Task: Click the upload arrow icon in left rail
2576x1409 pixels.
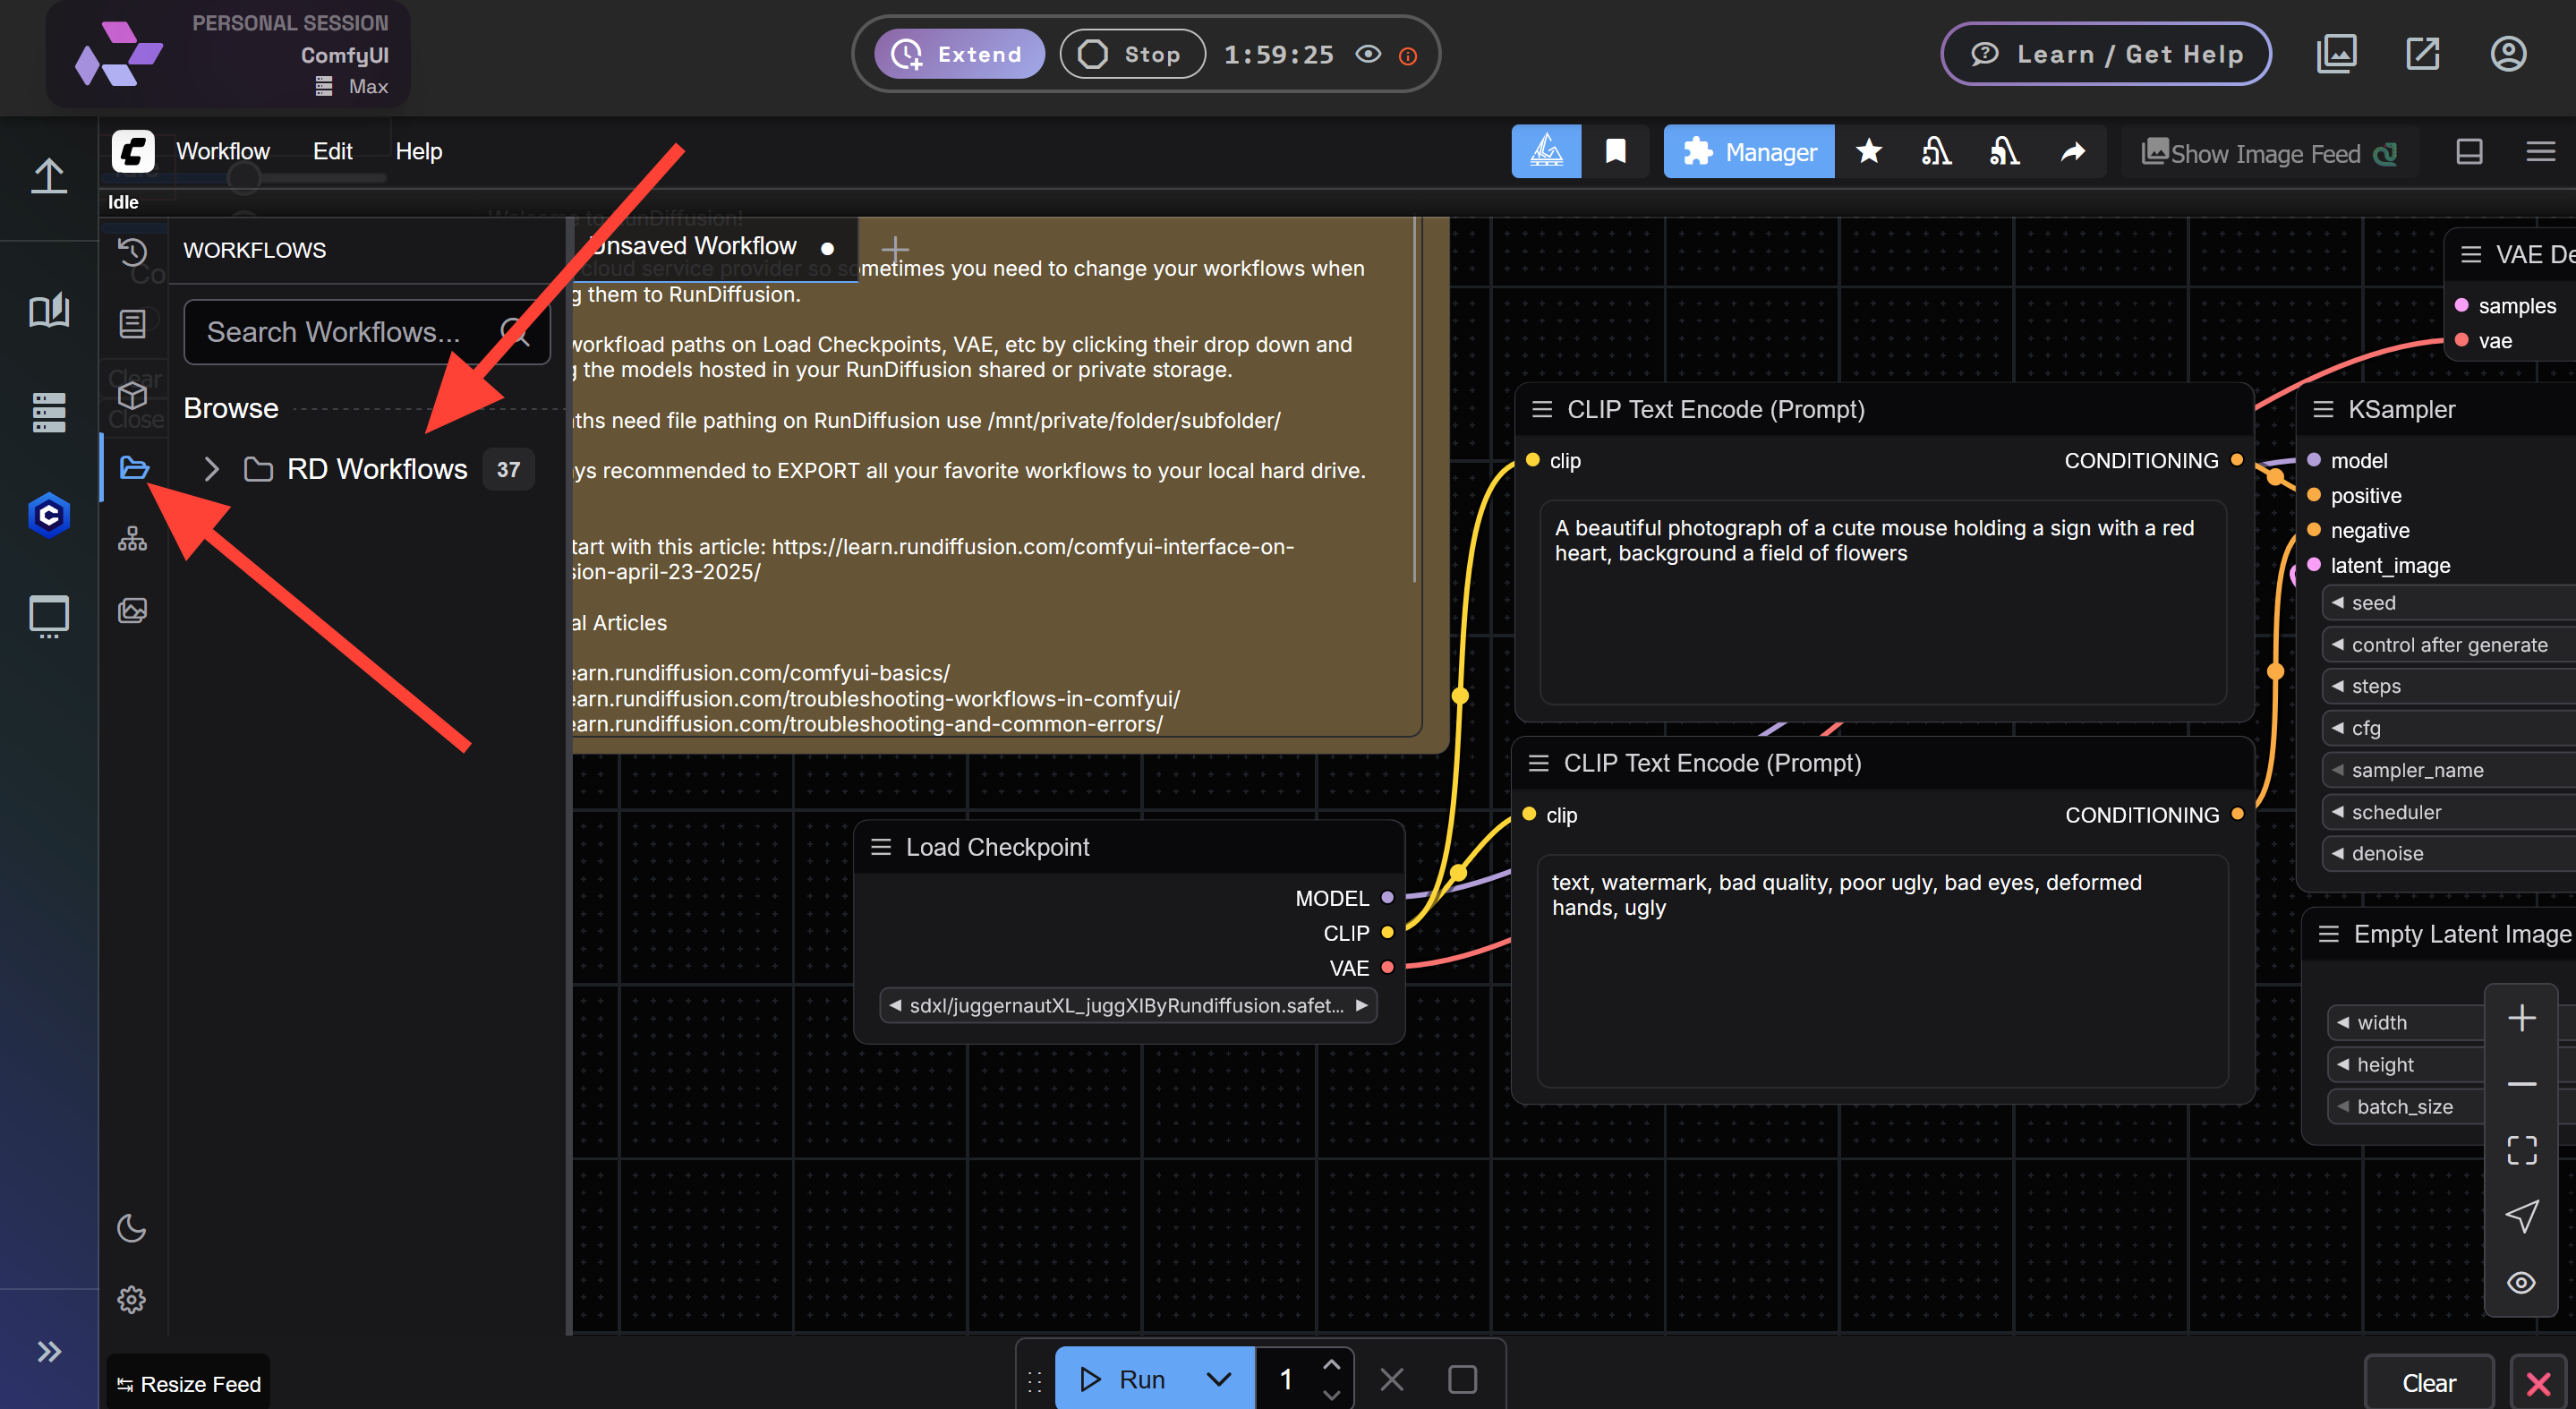Action: (x=48, y=176)
